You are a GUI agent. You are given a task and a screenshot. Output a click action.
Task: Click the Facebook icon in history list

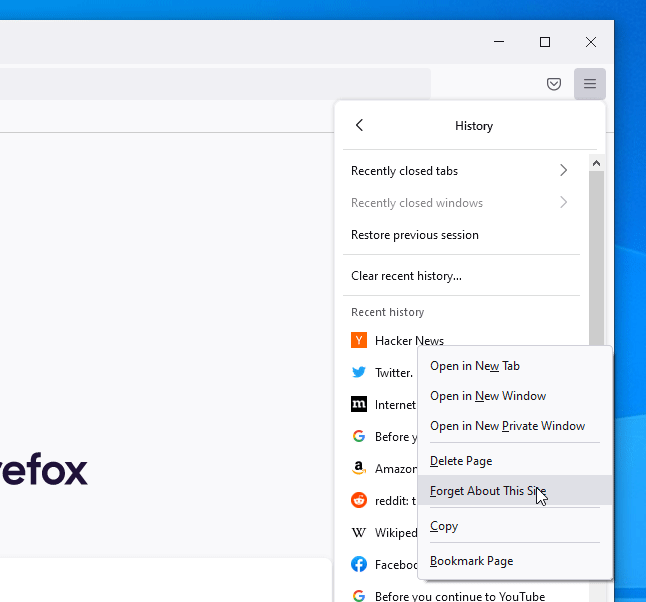click(359, 564)
